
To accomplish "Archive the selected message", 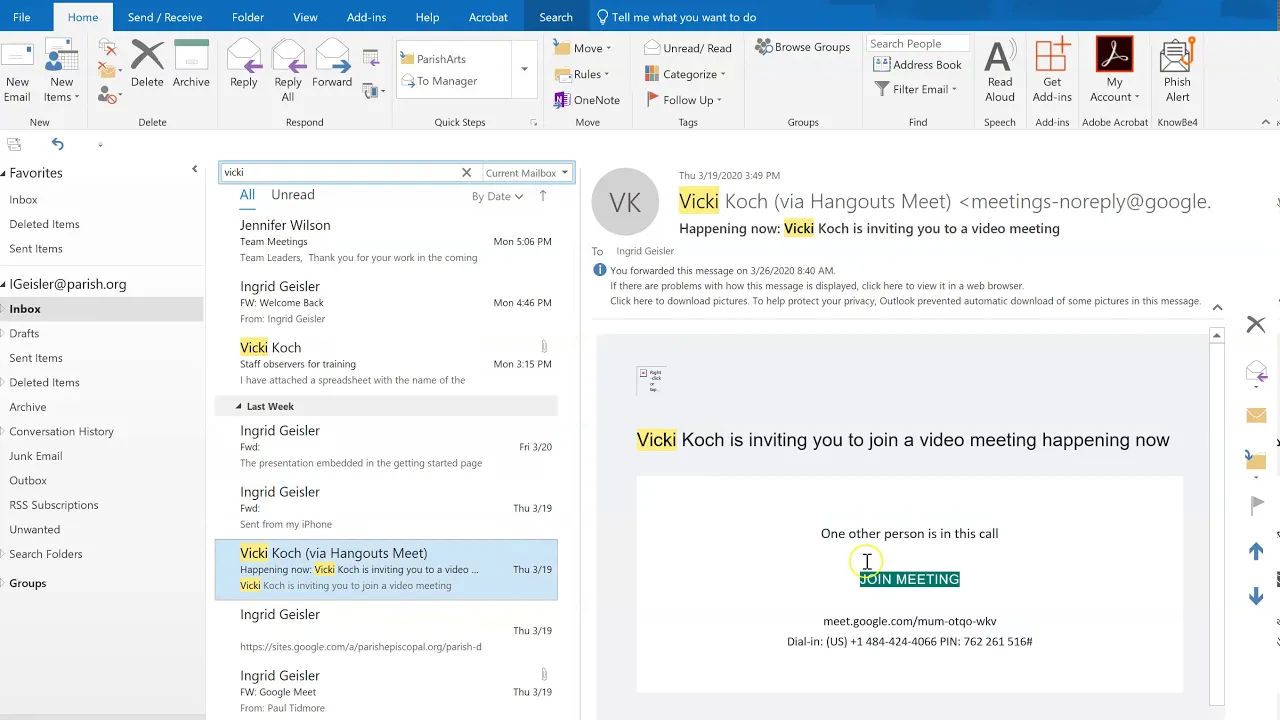I will coord(191,65).
